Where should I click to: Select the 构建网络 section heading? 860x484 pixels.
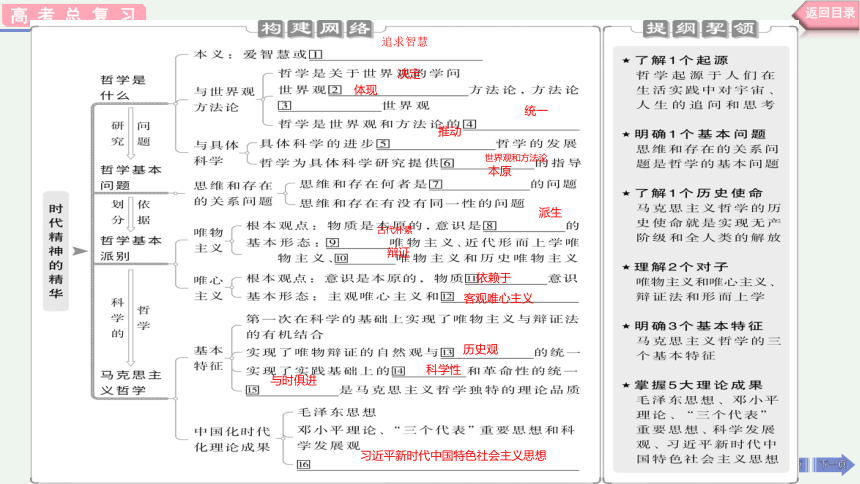[315, 29]
